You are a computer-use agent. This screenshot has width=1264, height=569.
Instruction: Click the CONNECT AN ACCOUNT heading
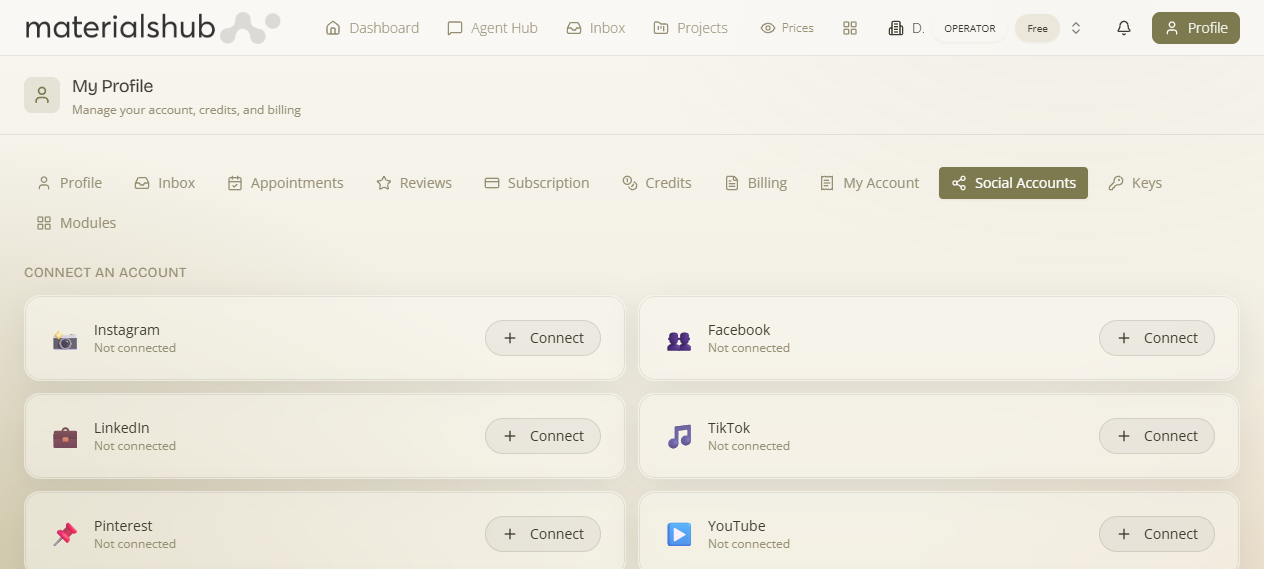click(105, 272)
